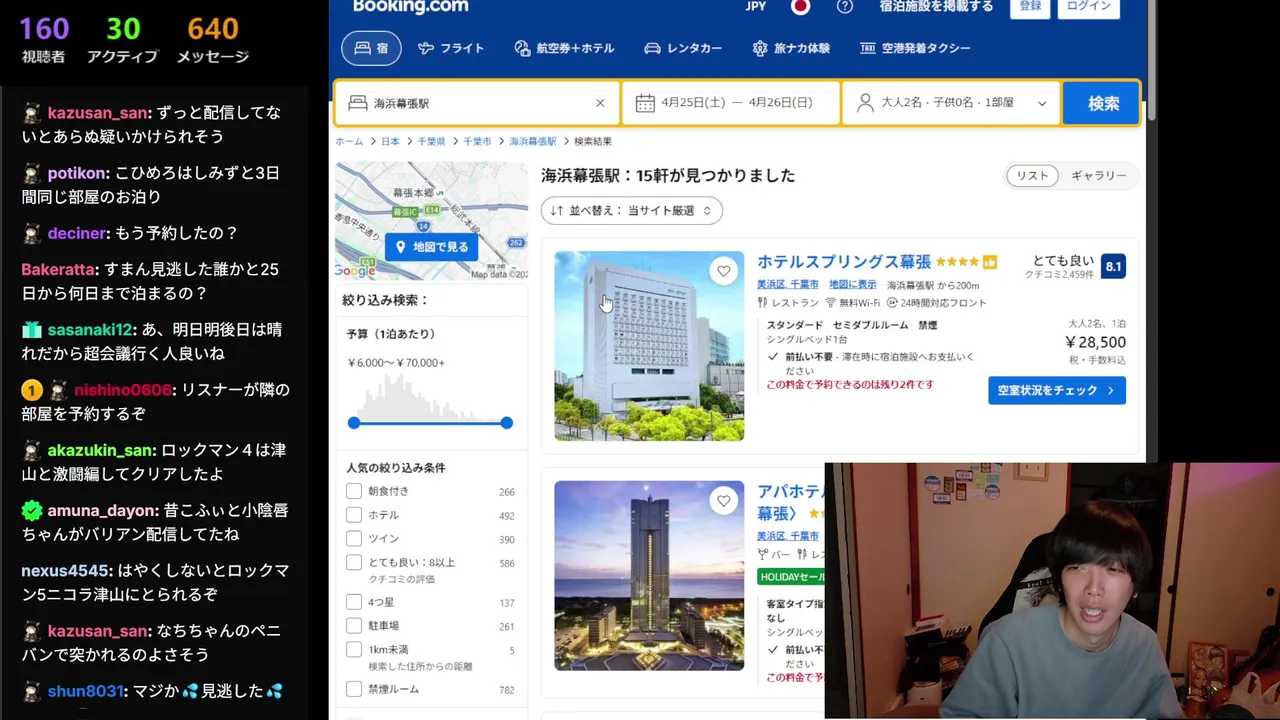Screen dimensions: 1280x720
Task: Click the ログイン login button
Action: 1088,7
